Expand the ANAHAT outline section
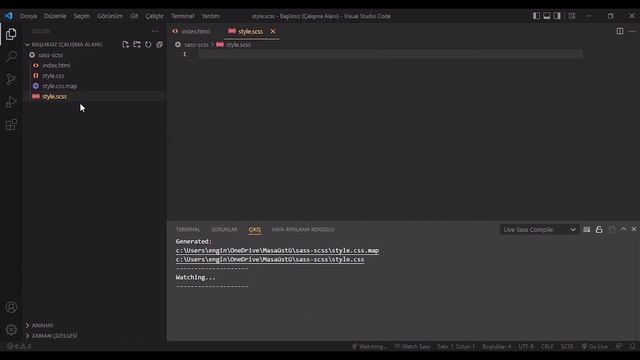Image resolution: width=640 pixels, height=360 pixels. (42, 325)
